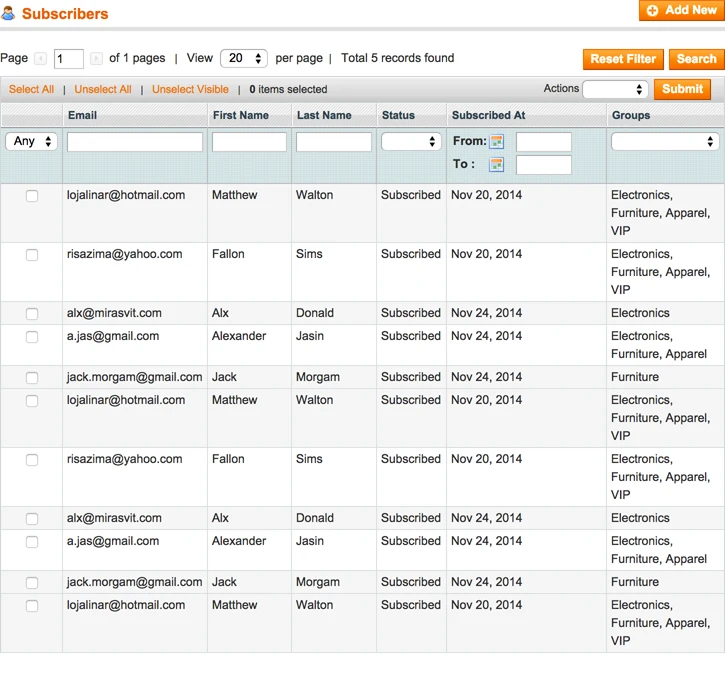
Task: Submit the selected action
Action: point(682,89)
